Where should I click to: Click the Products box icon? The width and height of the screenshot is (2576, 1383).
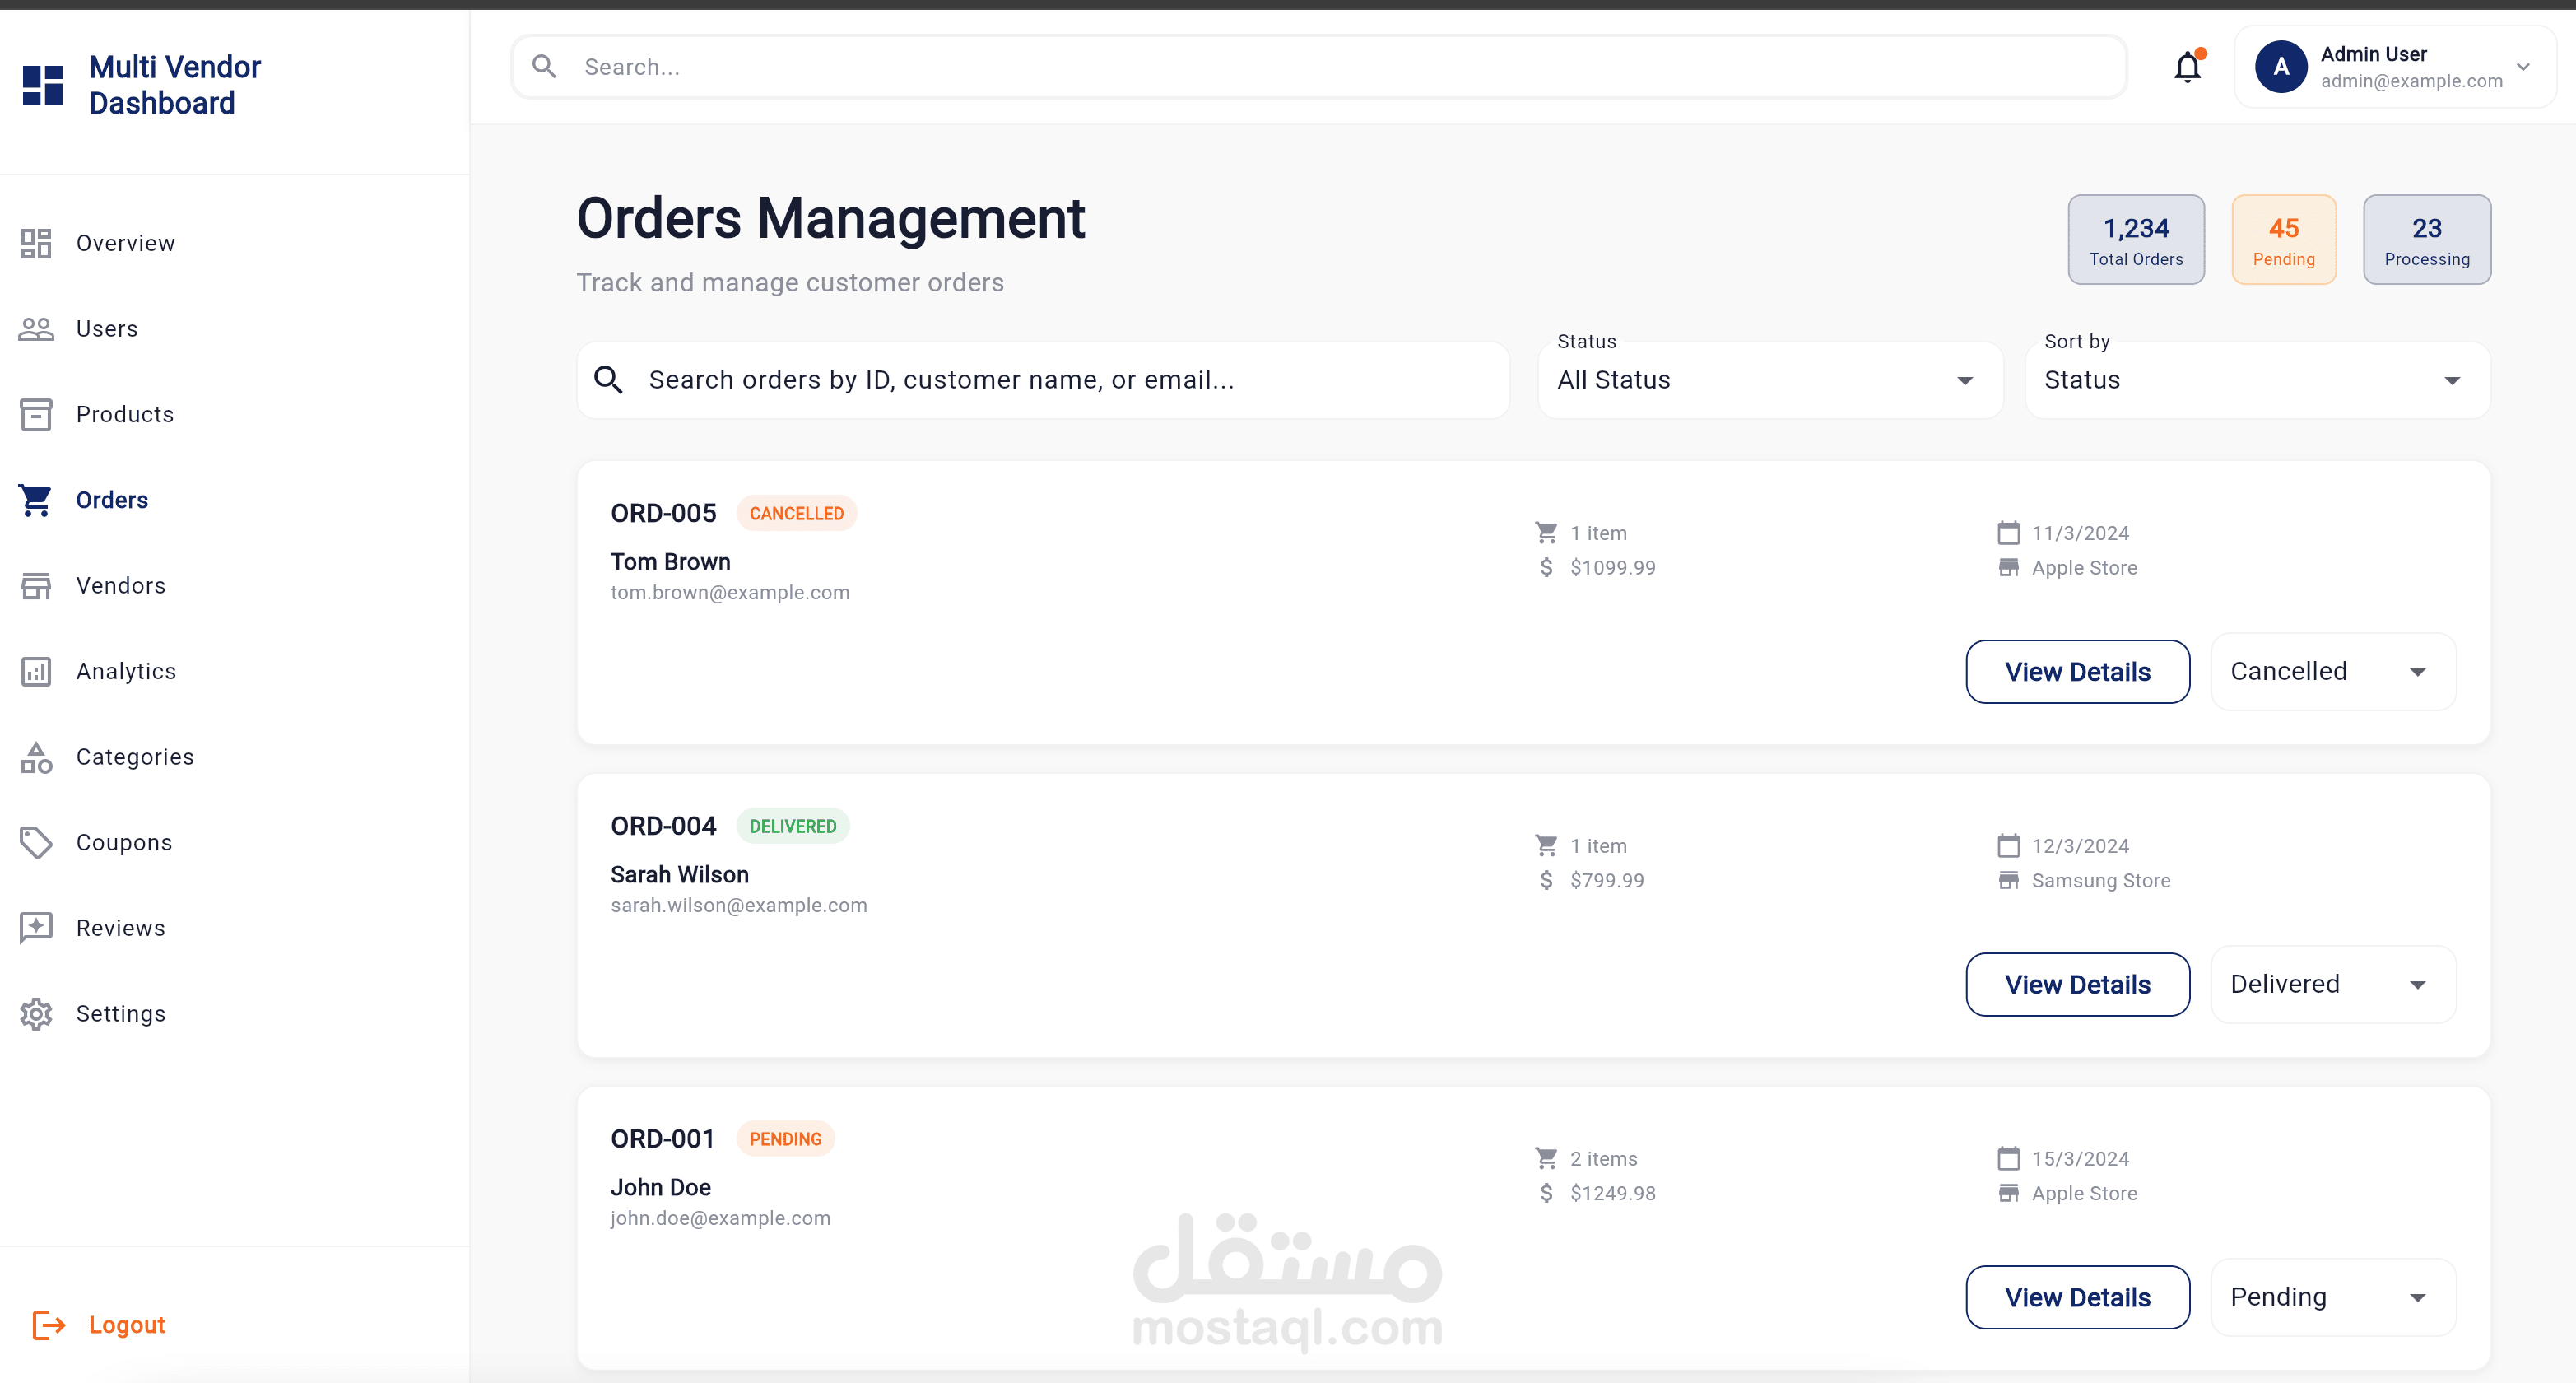tap(36, 414)
